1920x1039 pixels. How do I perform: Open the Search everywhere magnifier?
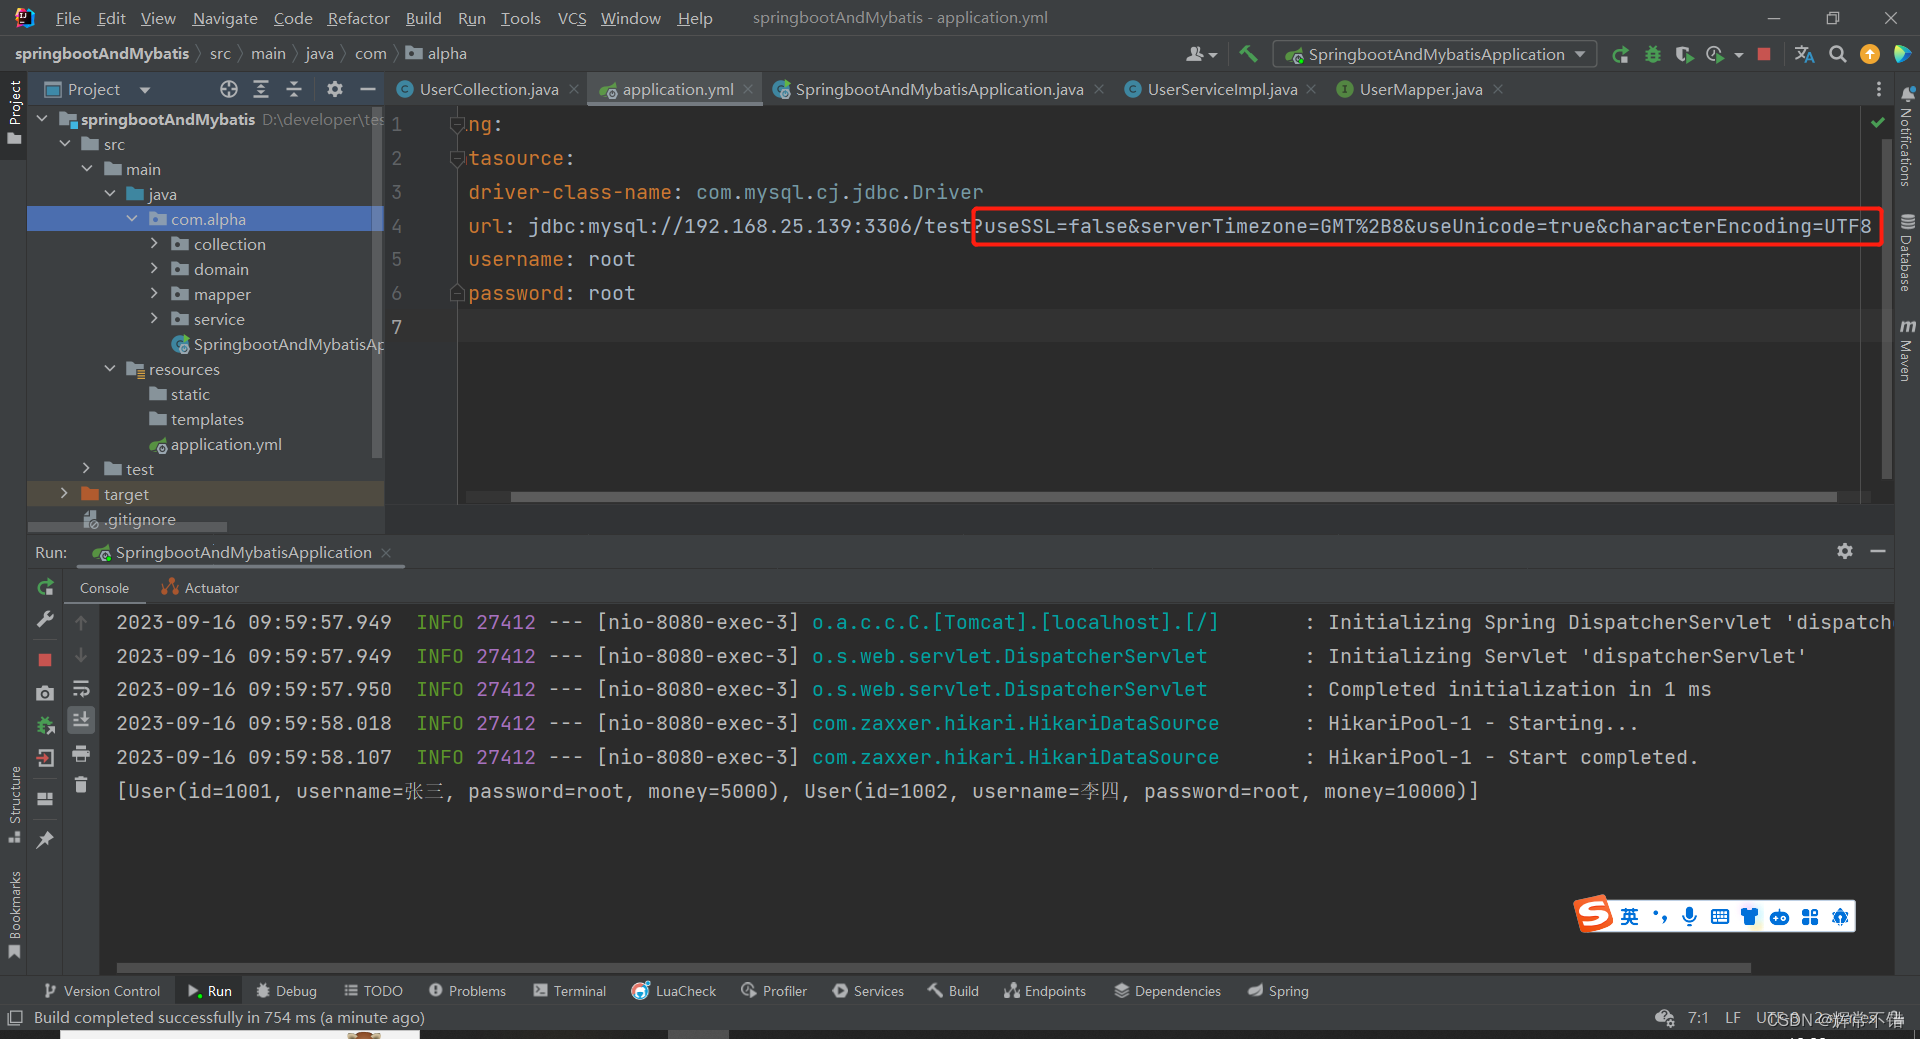[1838, 54]
